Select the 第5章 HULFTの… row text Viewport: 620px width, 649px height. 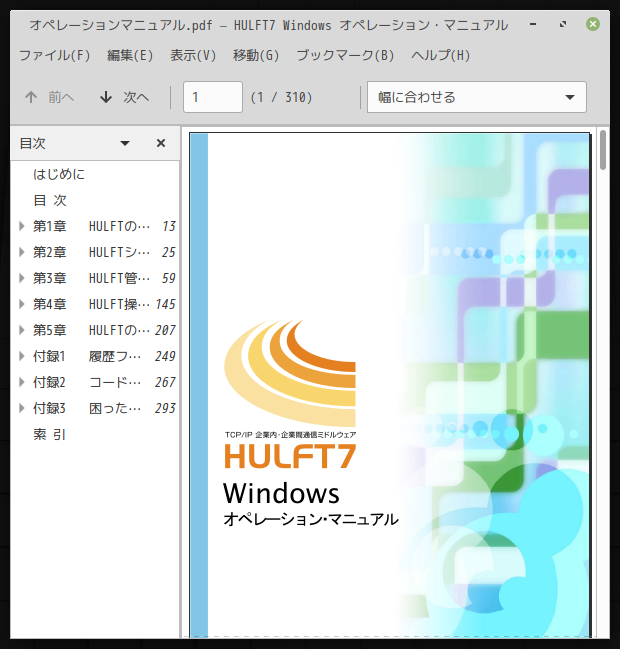(x=91, y=330)
